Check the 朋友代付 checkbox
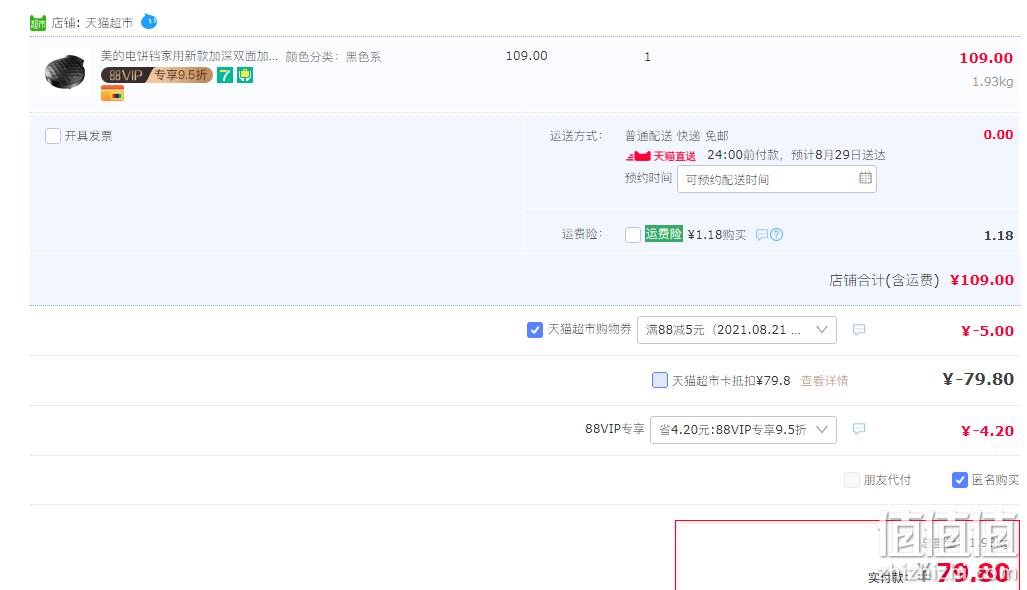Image resolution: width=1027 pixels, height=590 pixels. coord(851,480)
